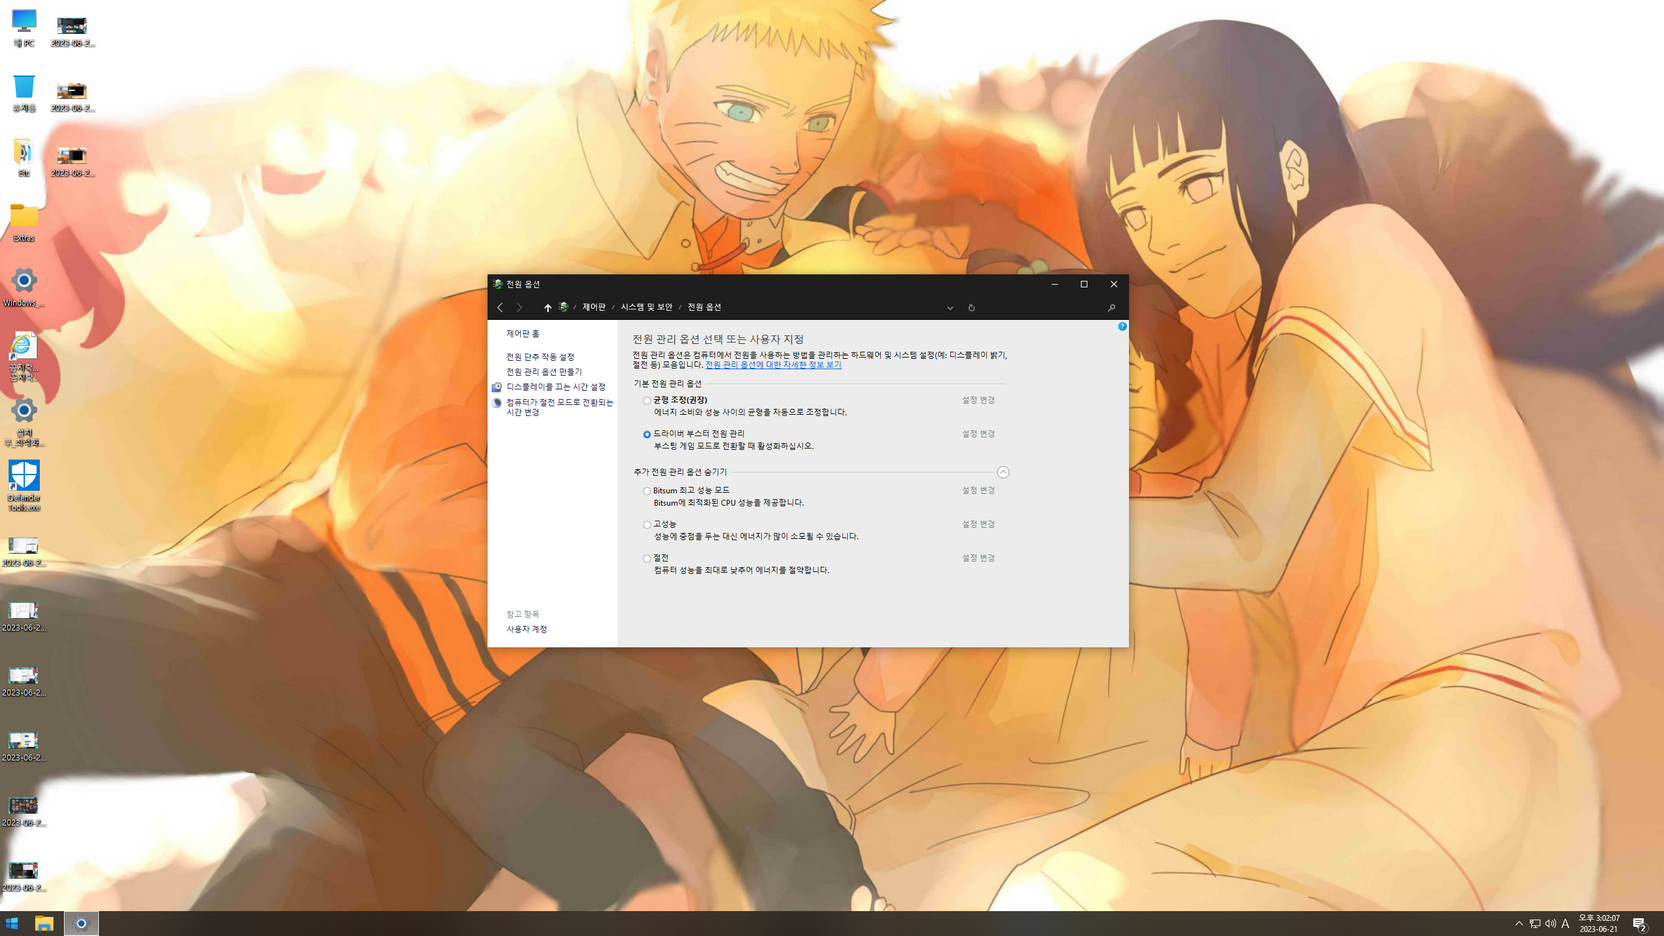Select the Extras folder on desktop
1664x936 pixels.
(24, 223)
